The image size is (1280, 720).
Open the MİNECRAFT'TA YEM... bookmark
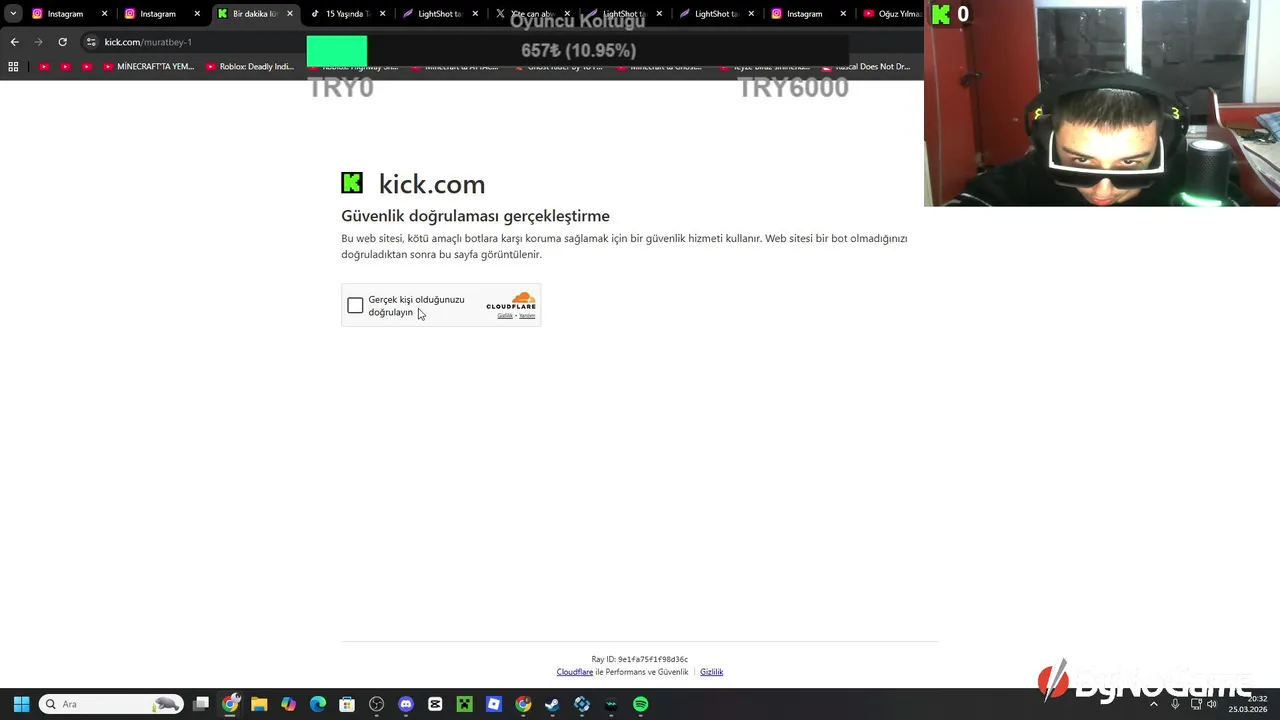pyautogui.click(x=148, y=67)
